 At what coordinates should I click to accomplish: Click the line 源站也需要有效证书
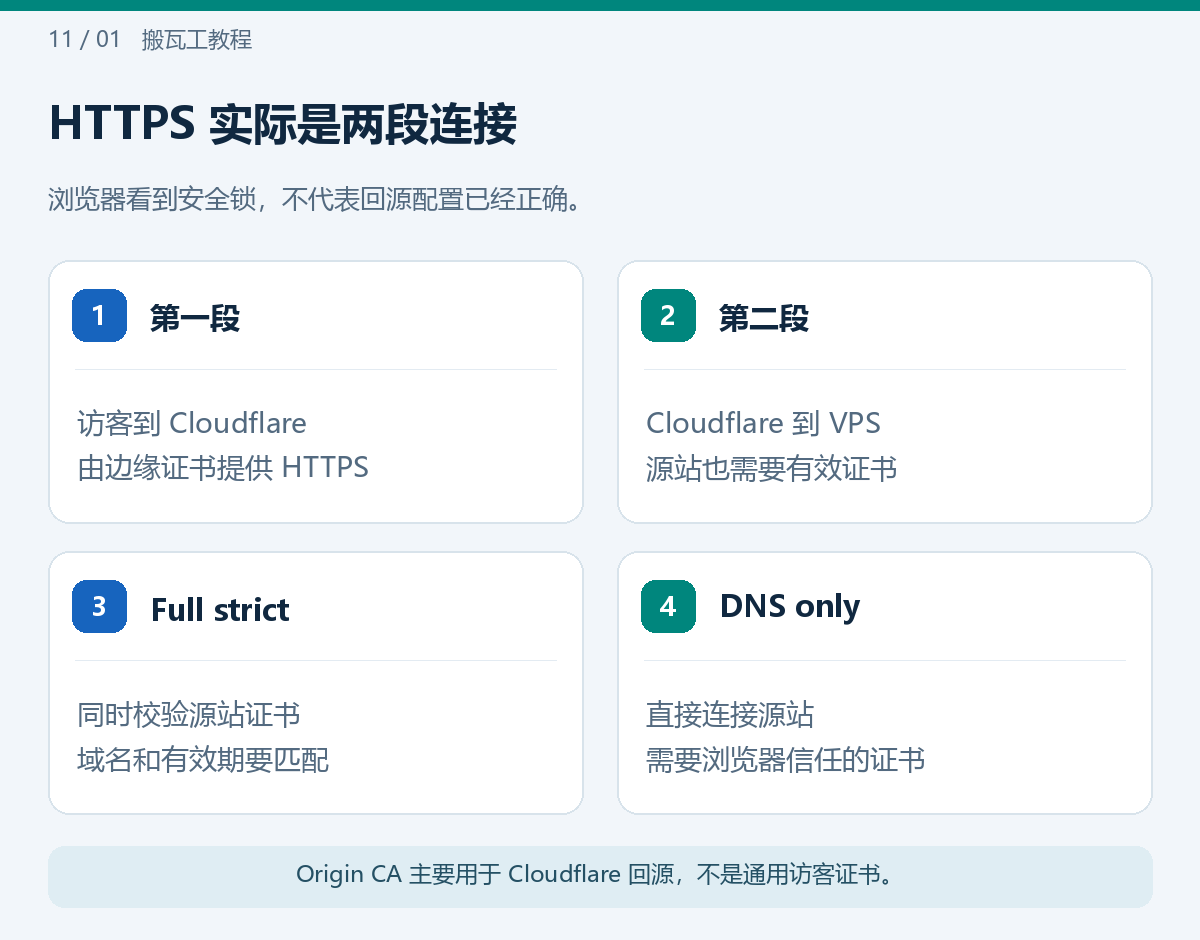point(771,467)
